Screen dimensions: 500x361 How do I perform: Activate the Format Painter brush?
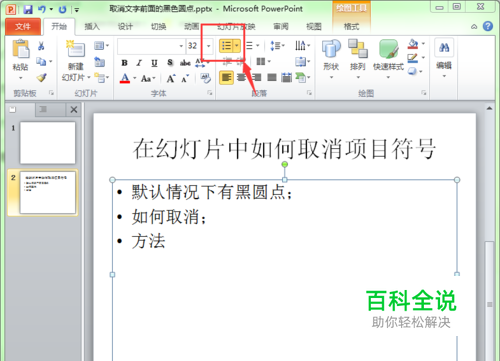42,77
